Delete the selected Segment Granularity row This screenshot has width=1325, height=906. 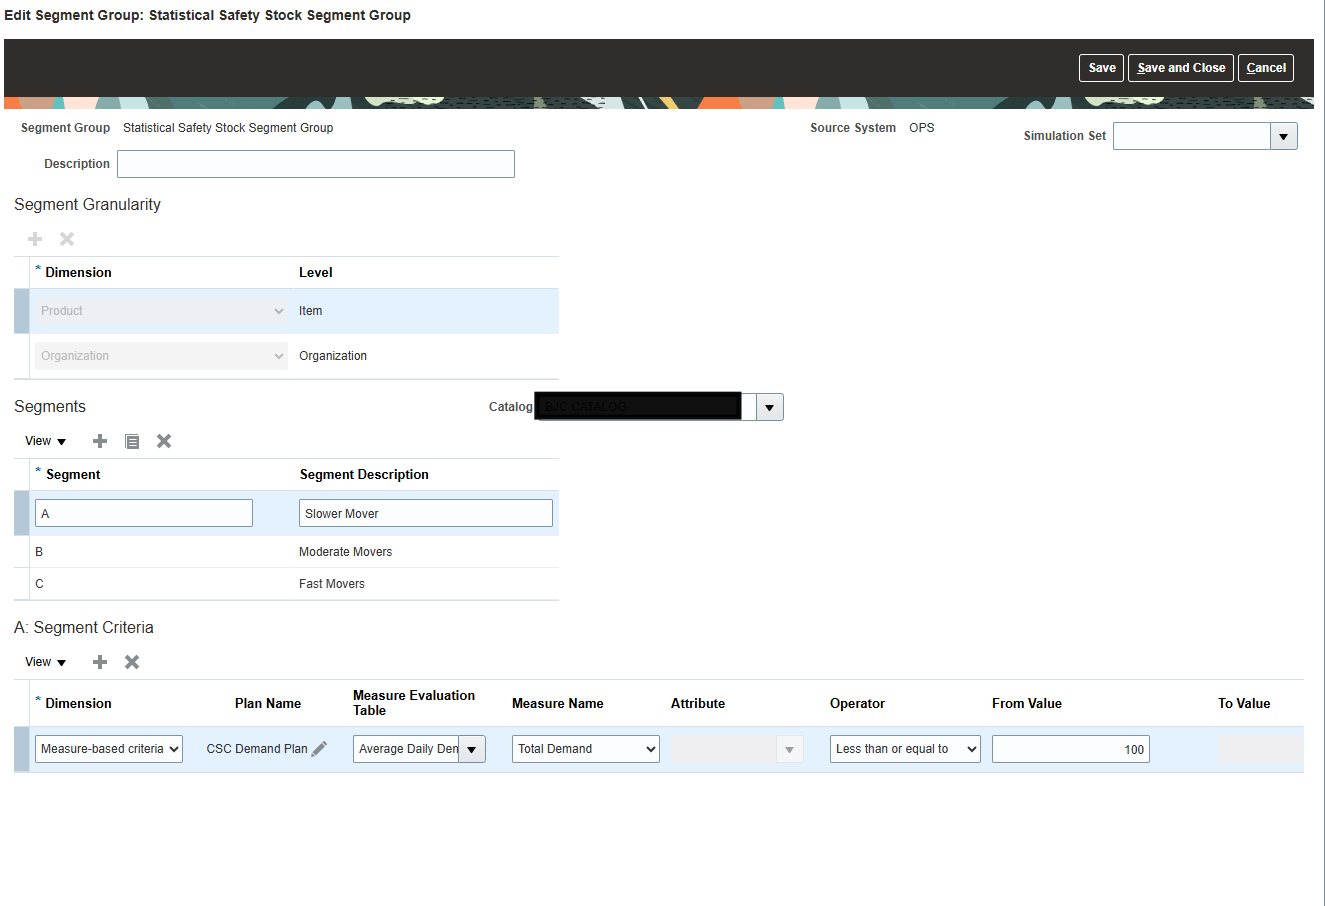tap(67, 239)
